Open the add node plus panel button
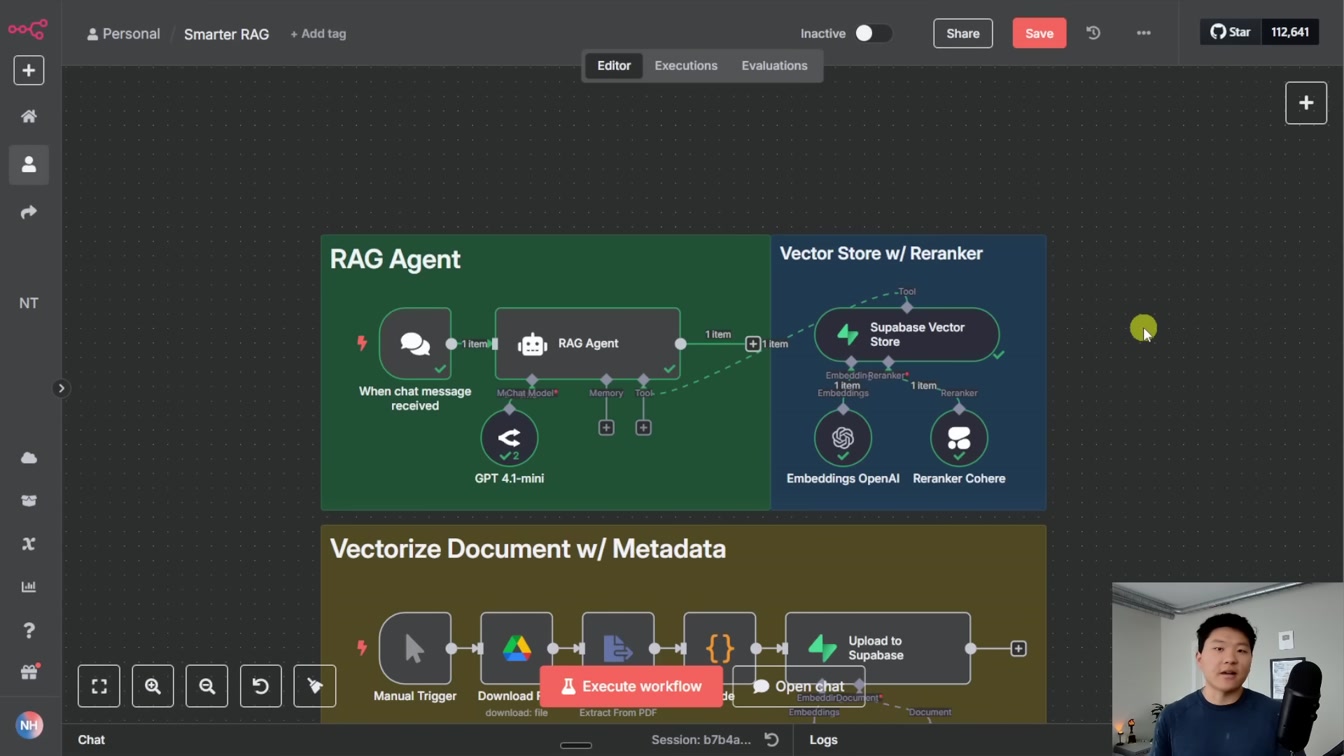The height and width of the screenshot is (756, 1344). tap(1306, 103)
